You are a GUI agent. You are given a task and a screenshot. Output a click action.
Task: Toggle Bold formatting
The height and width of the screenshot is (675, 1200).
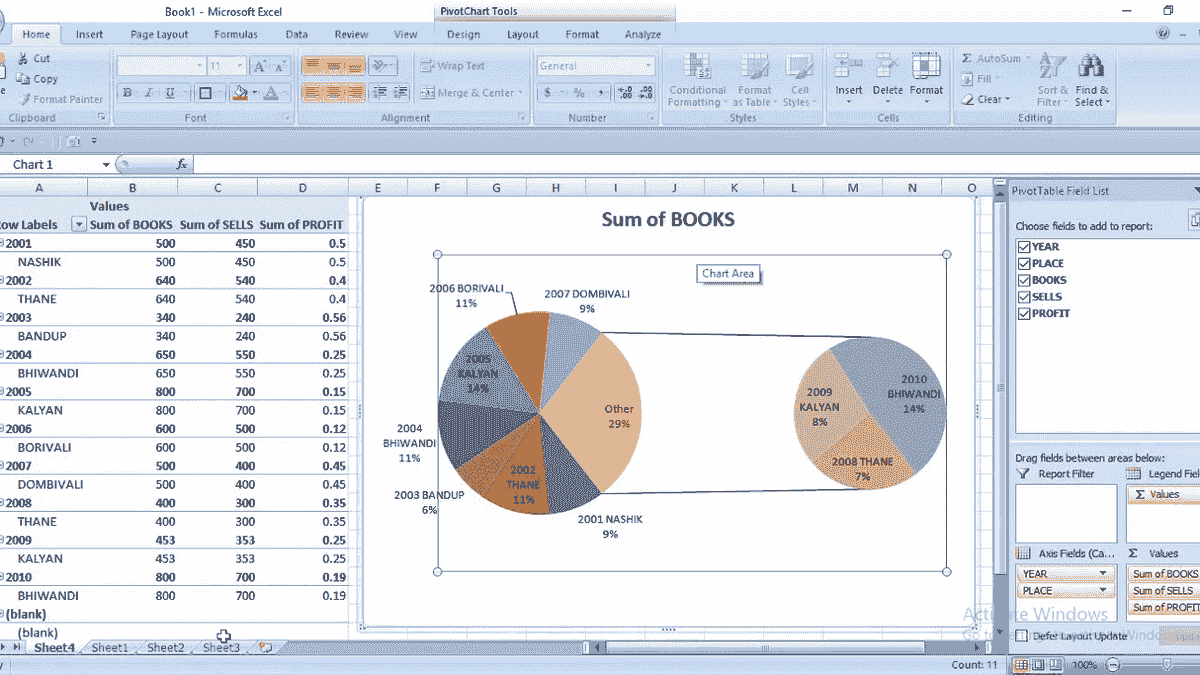tap(128, 93)
